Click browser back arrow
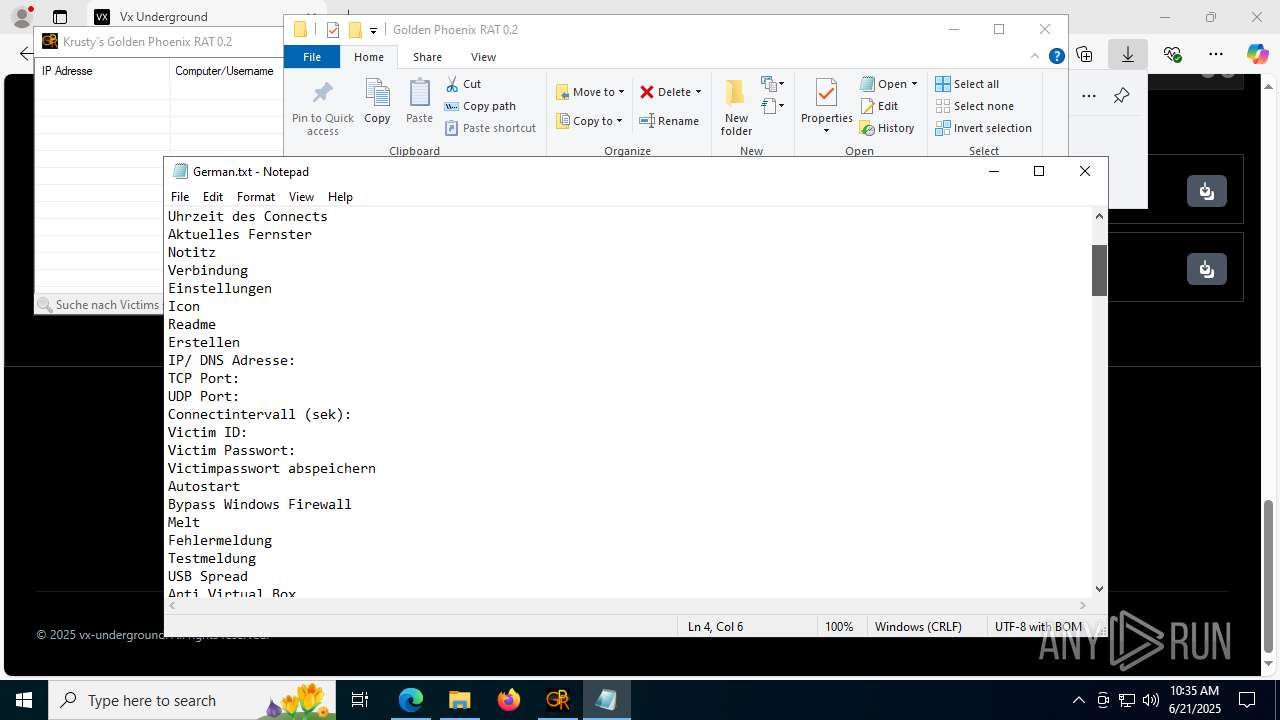The height and width of the screenshot is (720, 1280). click(26, 54)
